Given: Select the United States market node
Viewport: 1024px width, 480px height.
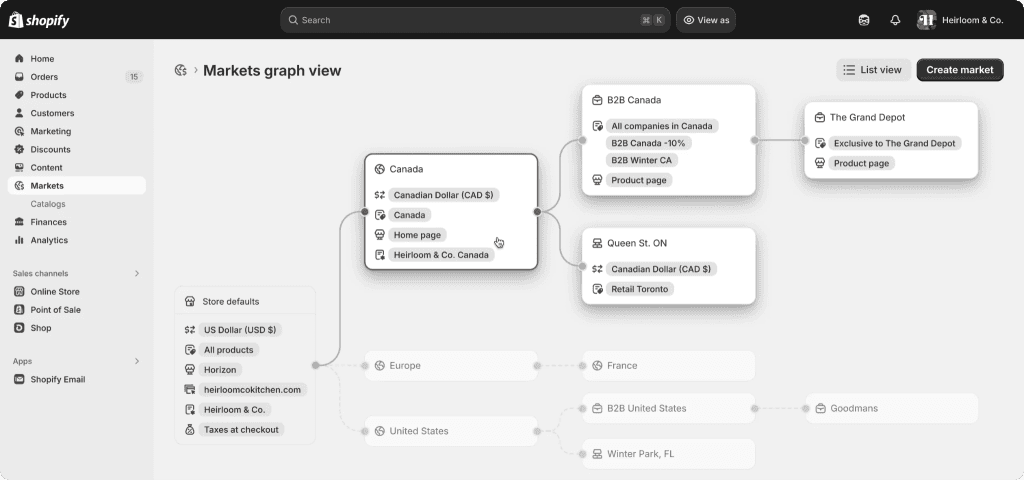Looking at the screenshot, I should pos(451,431).
